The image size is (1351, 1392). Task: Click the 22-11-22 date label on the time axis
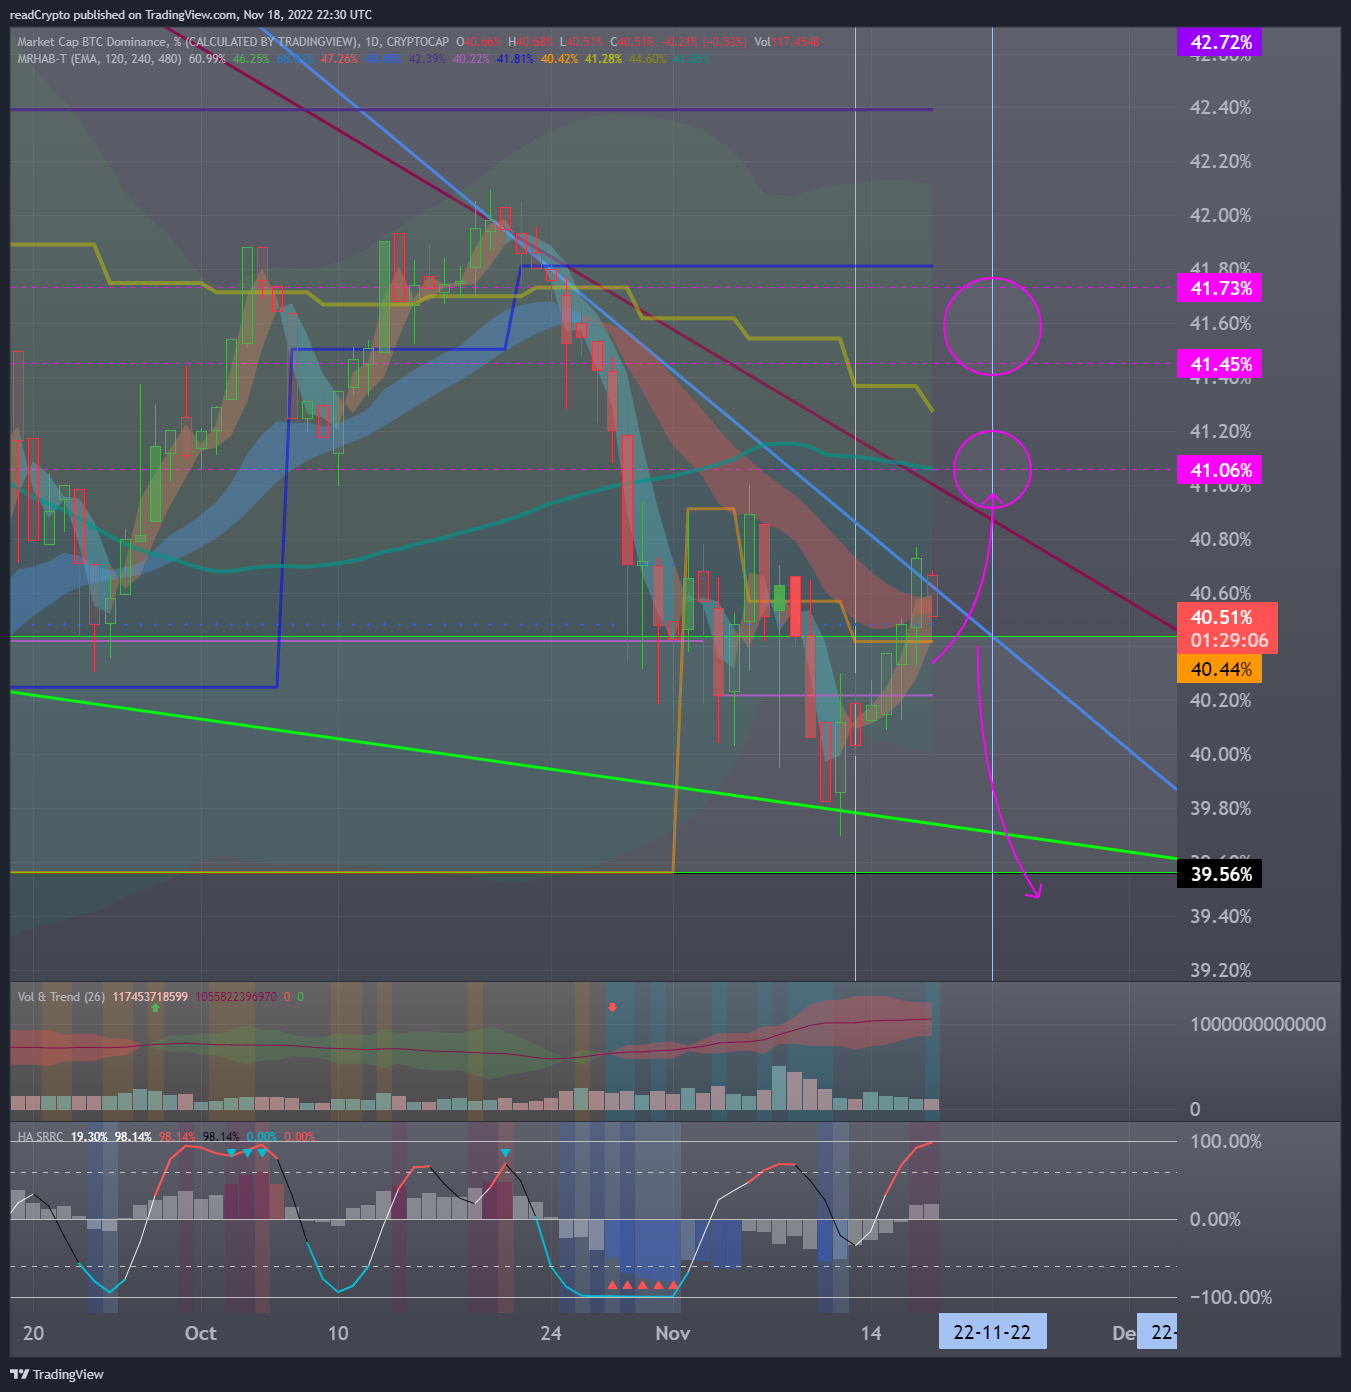[x=992, y=1332]
